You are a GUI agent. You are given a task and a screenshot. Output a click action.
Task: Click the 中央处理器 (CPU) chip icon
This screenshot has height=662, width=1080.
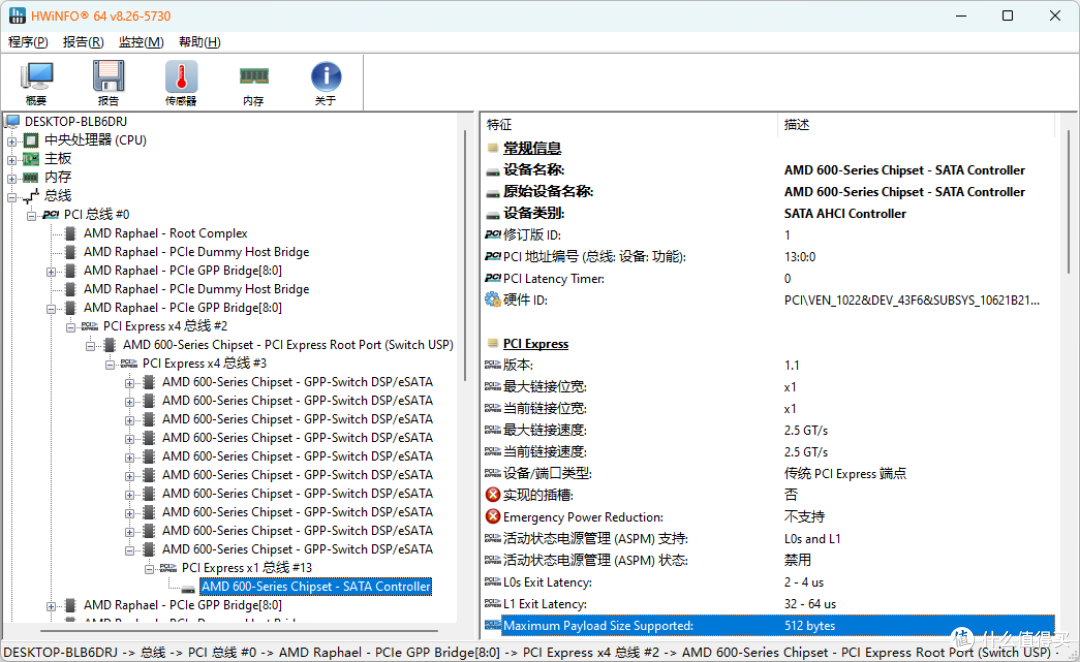pyautogui.click(x=31, y=140)
